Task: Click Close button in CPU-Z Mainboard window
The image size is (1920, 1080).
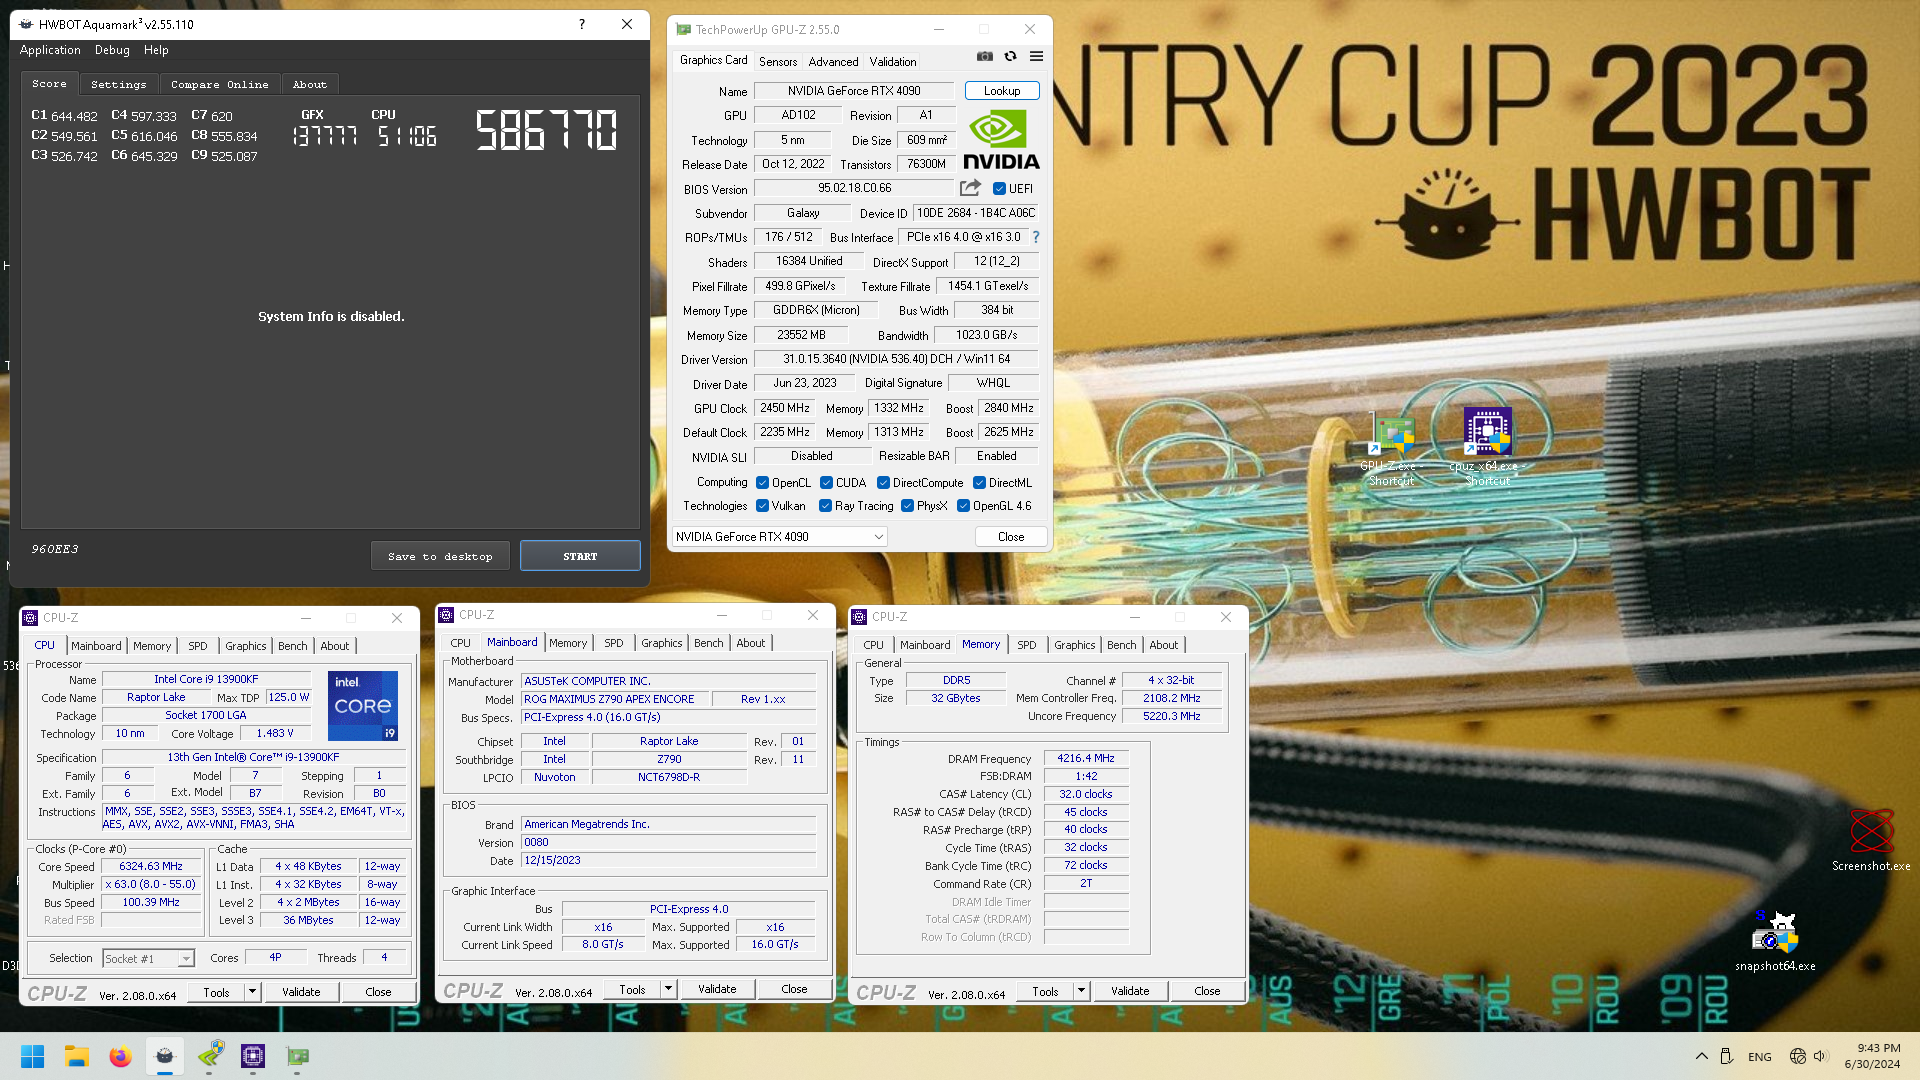Action: point(794,989)
